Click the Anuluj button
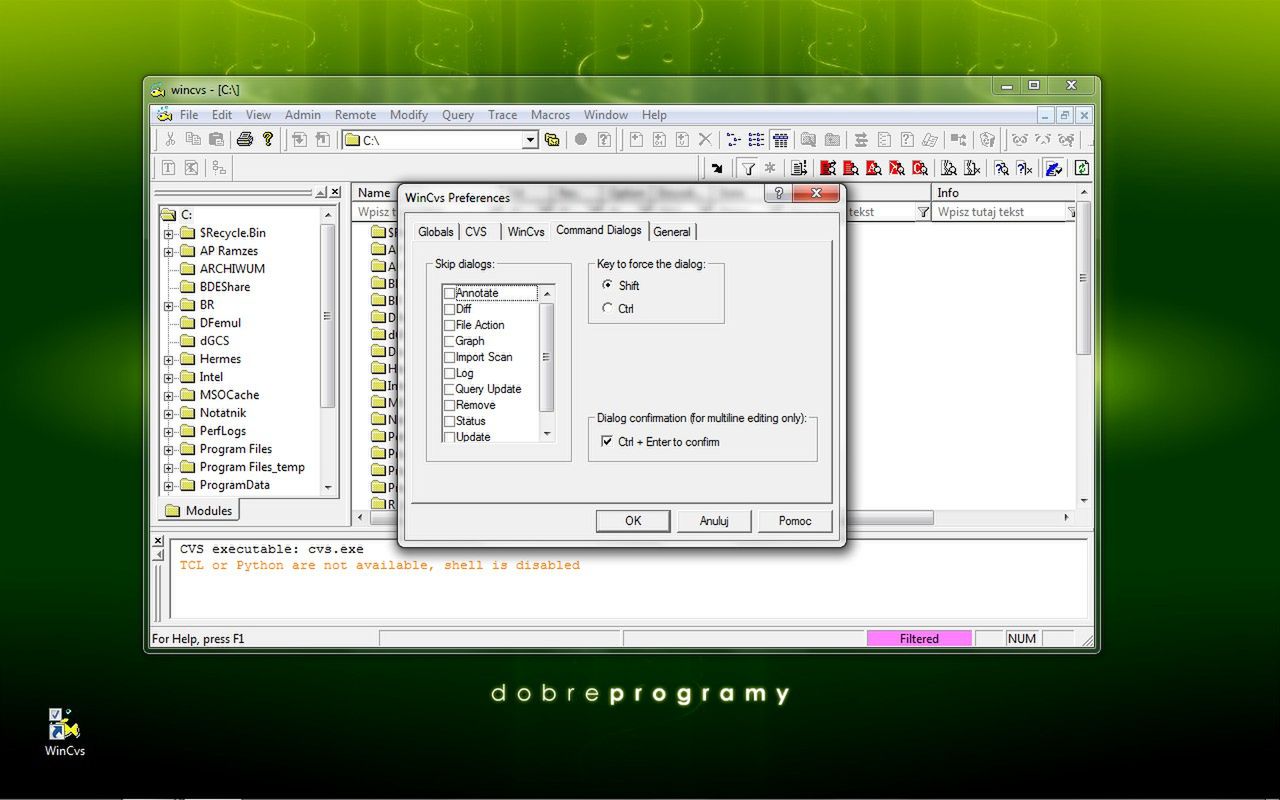The image size is (1280, 800). [x=714, y=521]
